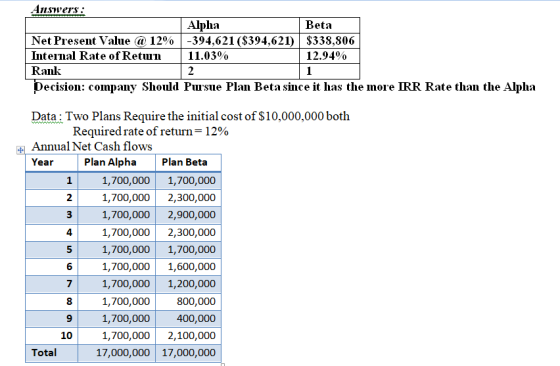Screen dimensions: 560x366
Task: Click the Year 3 cell
Action: 51,215
